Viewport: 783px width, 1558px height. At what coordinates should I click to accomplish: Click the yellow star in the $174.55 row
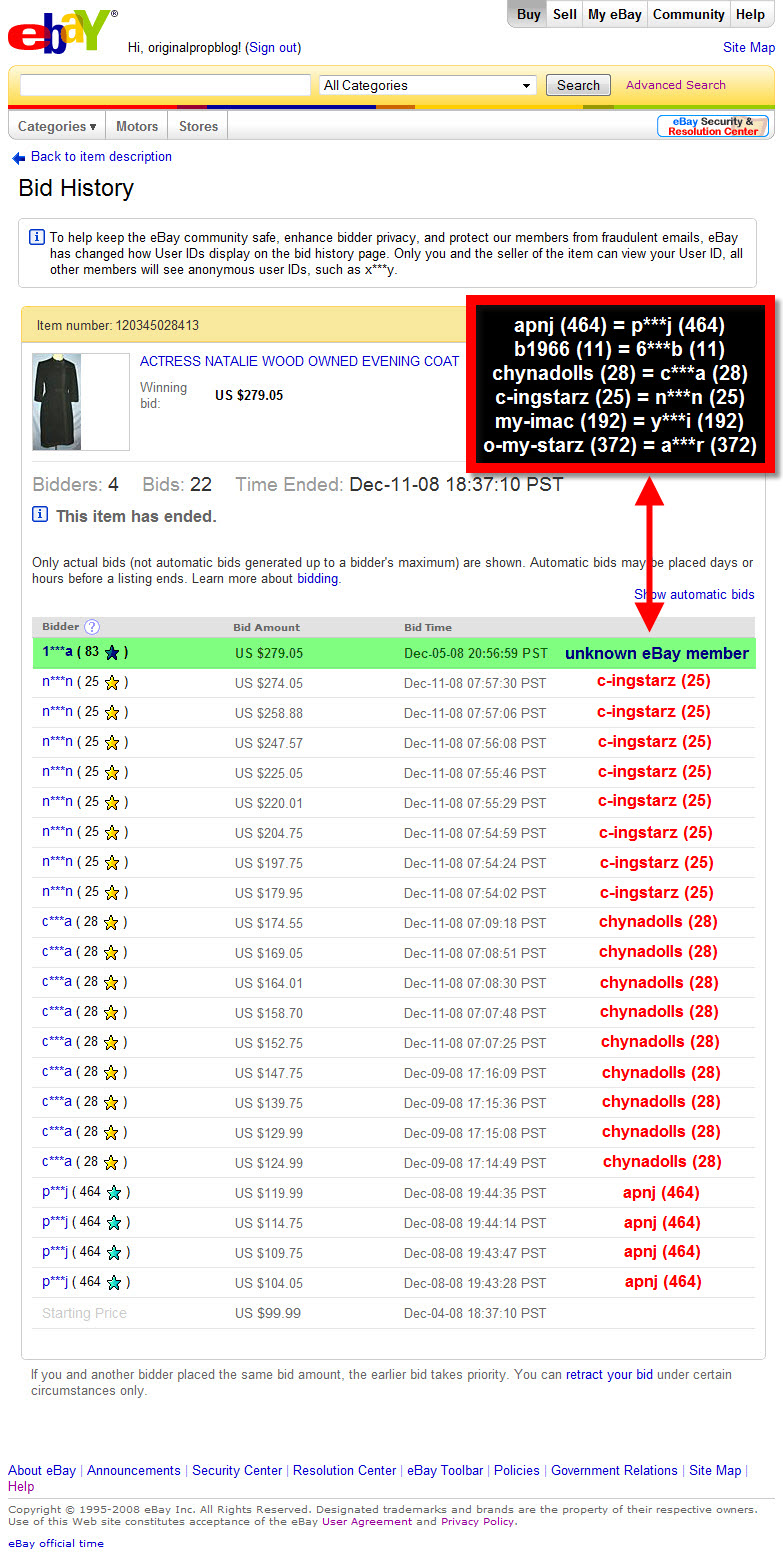point(112,923)
